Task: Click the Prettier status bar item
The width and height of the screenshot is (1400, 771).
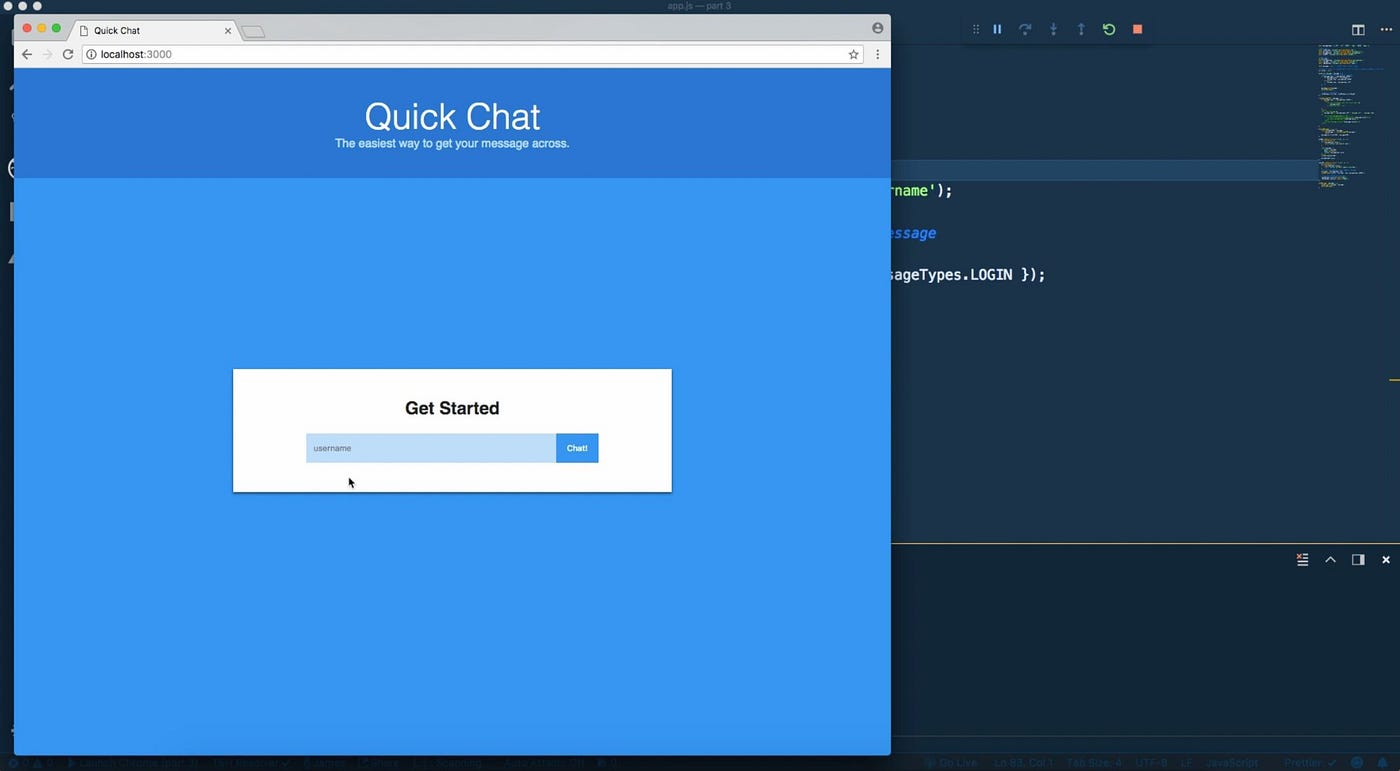Action: pos(1310,763)
